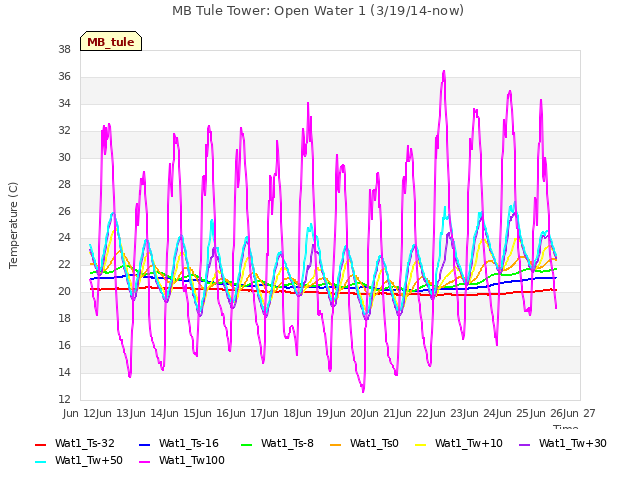Click the 32 y-axis tick label

pyautogui.click(x=64, y=130)
